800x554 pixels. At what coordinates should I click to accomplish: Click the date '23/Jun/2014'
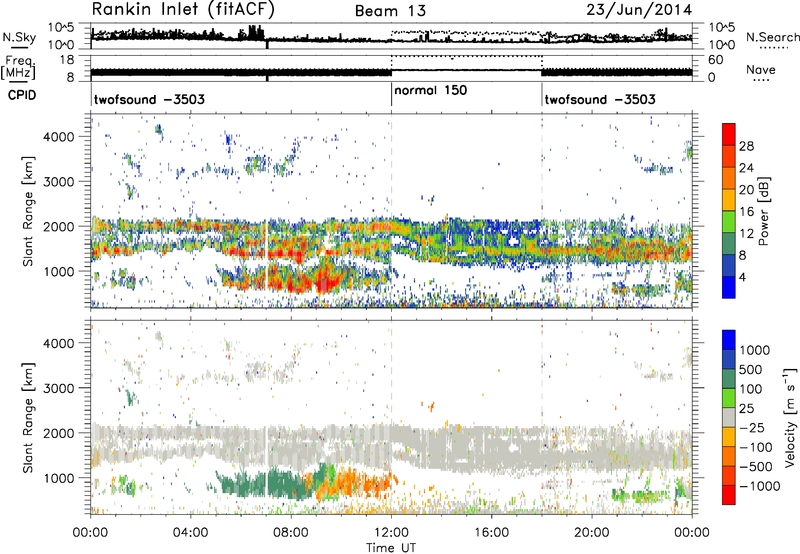coord(639,9)
